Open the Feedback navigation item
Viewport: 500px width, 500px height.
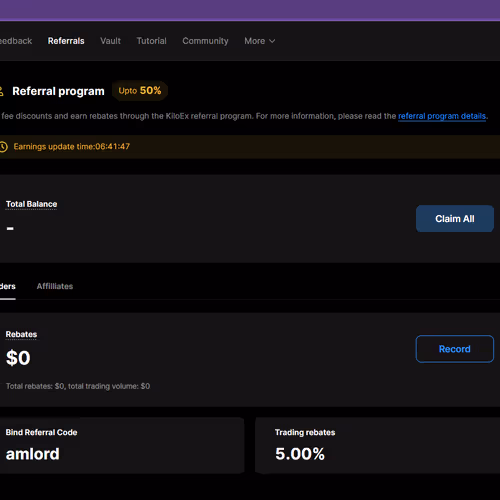point(16,41)
